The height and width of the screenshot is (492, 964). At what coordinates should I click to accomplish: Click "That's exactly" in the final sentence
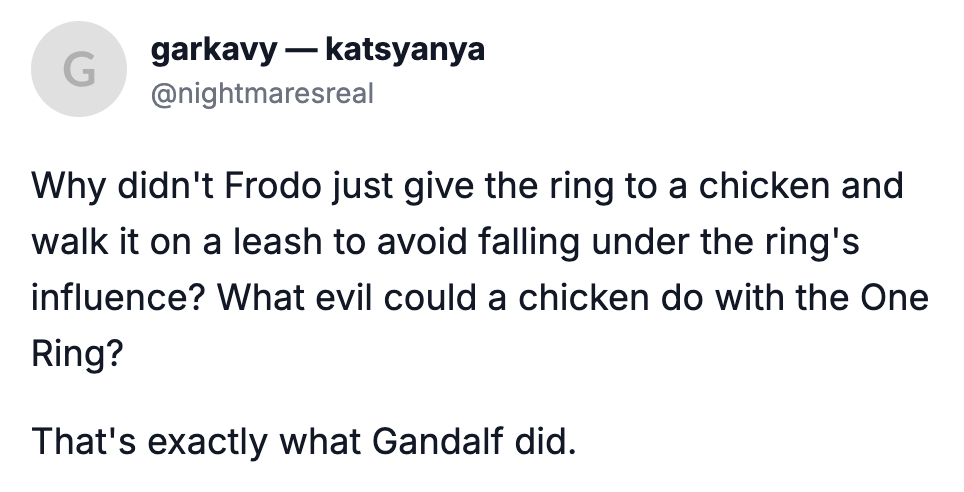(x=136, y=441)
